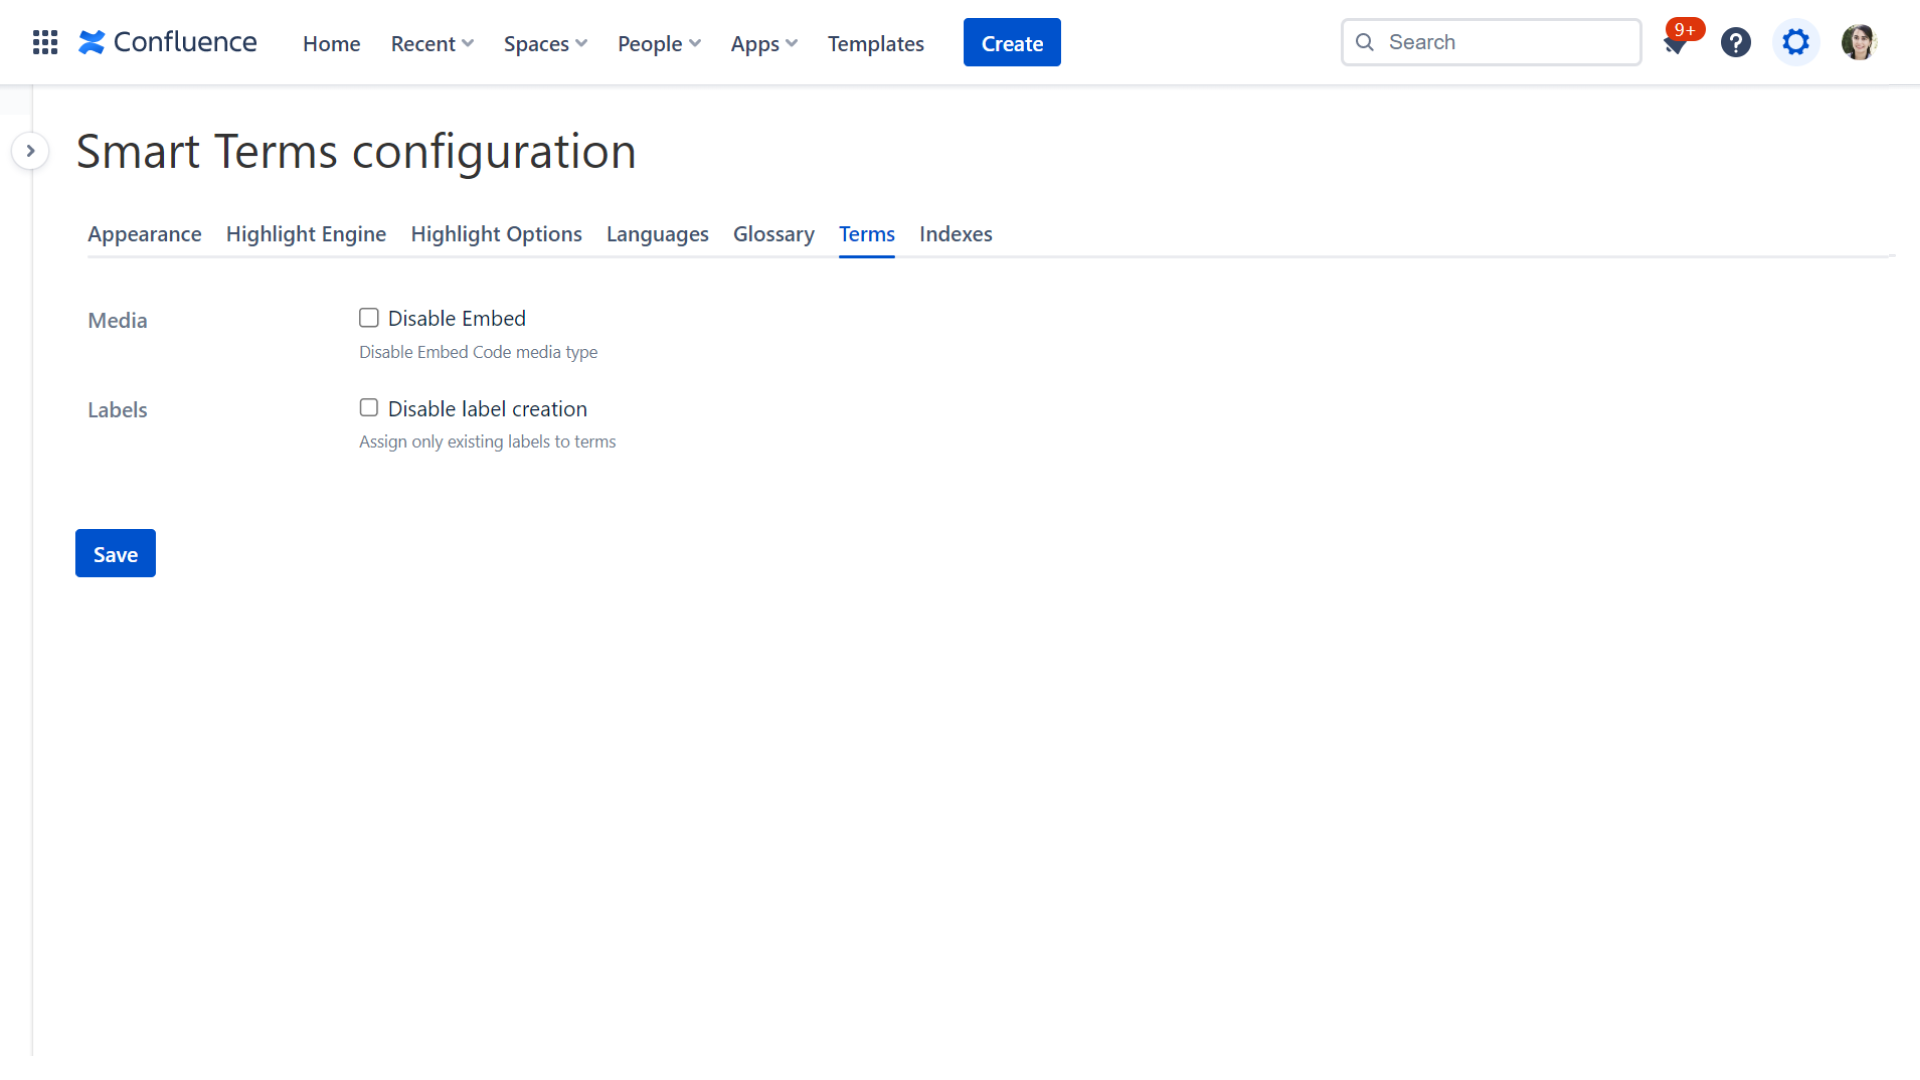The width and height of the screenshot is (1920, 1080).
Task: Click inside the Search field
Action: [1490, 42]
